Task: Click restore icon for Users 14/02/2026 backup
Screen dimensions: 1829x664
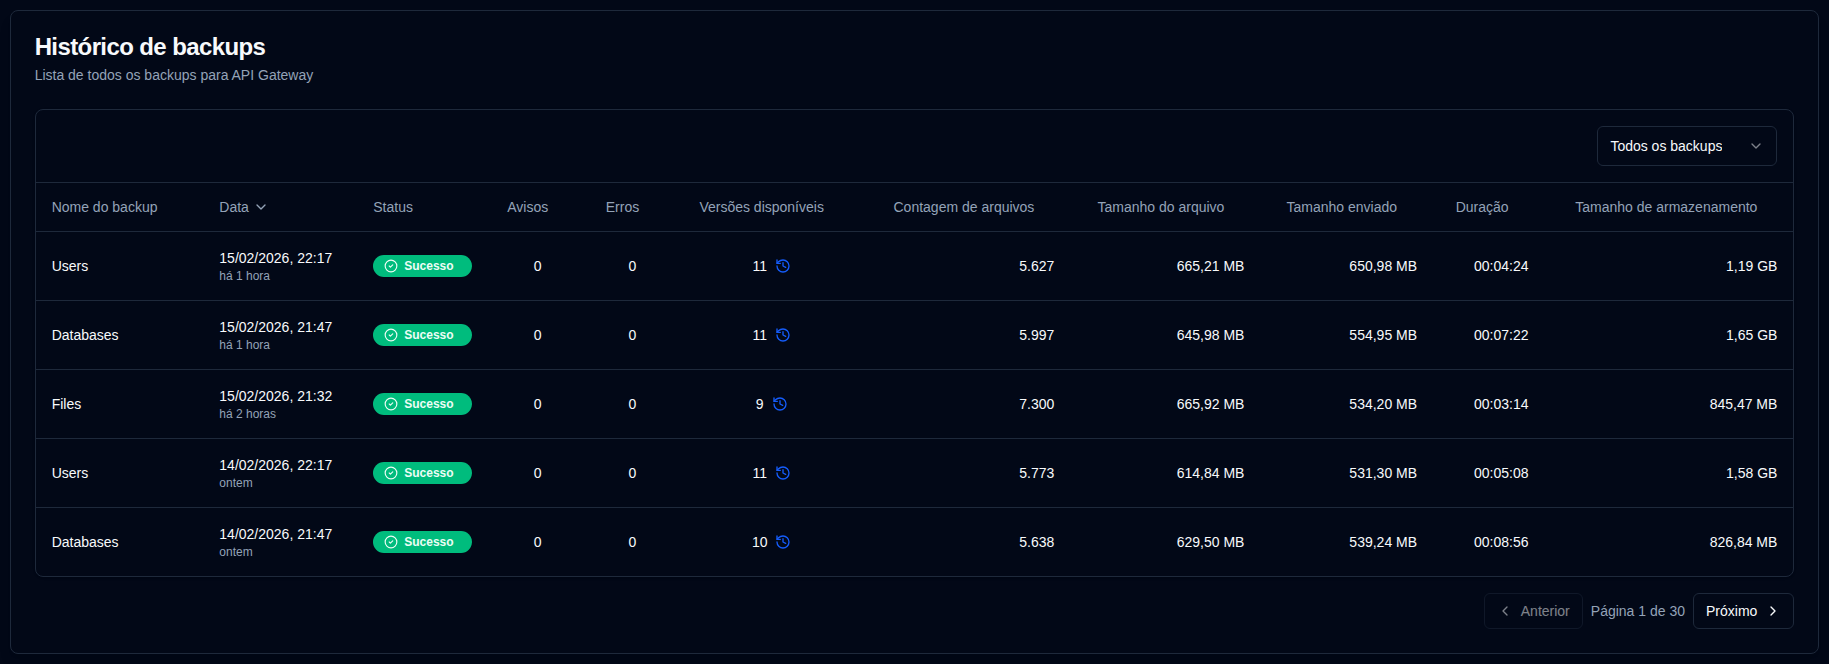Action: click(x=783, y=473)
